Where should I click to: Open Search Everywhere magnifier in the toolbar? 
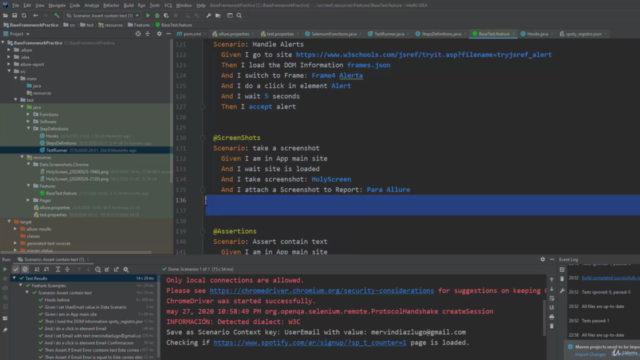[239, 16]
